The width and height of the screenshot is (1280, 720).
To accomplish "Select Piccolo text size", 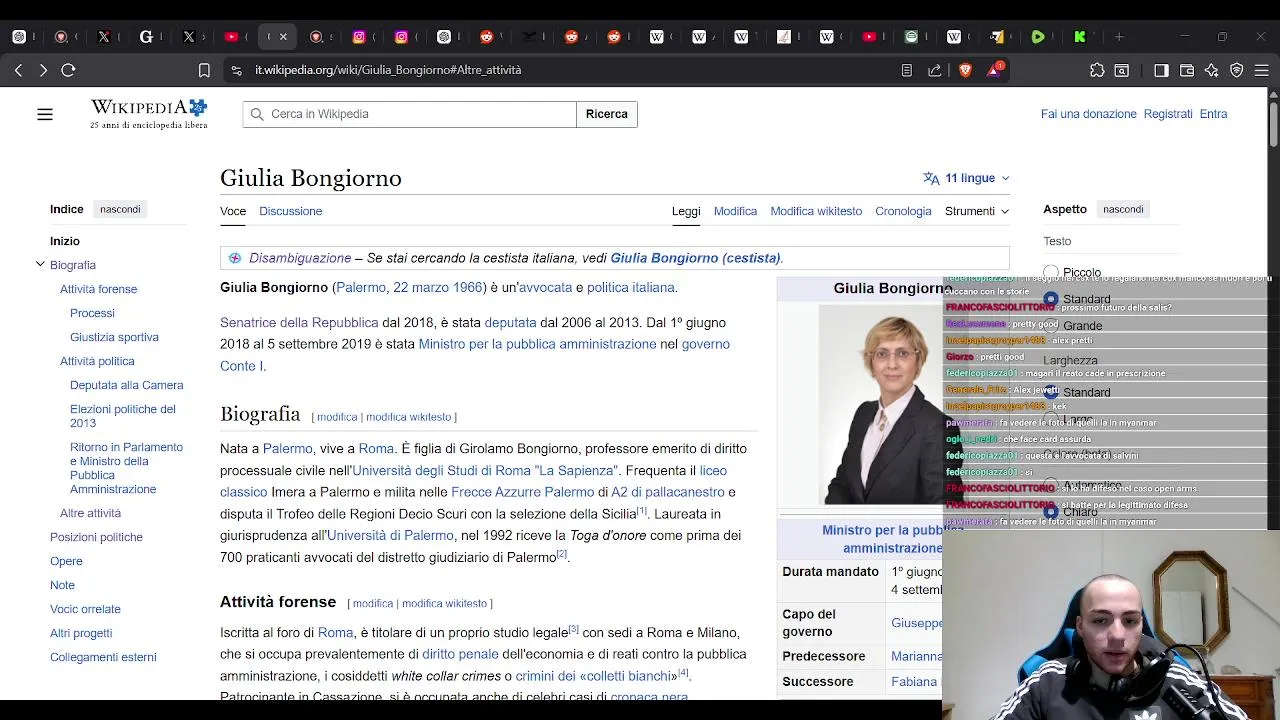I will pos(1051,272).
